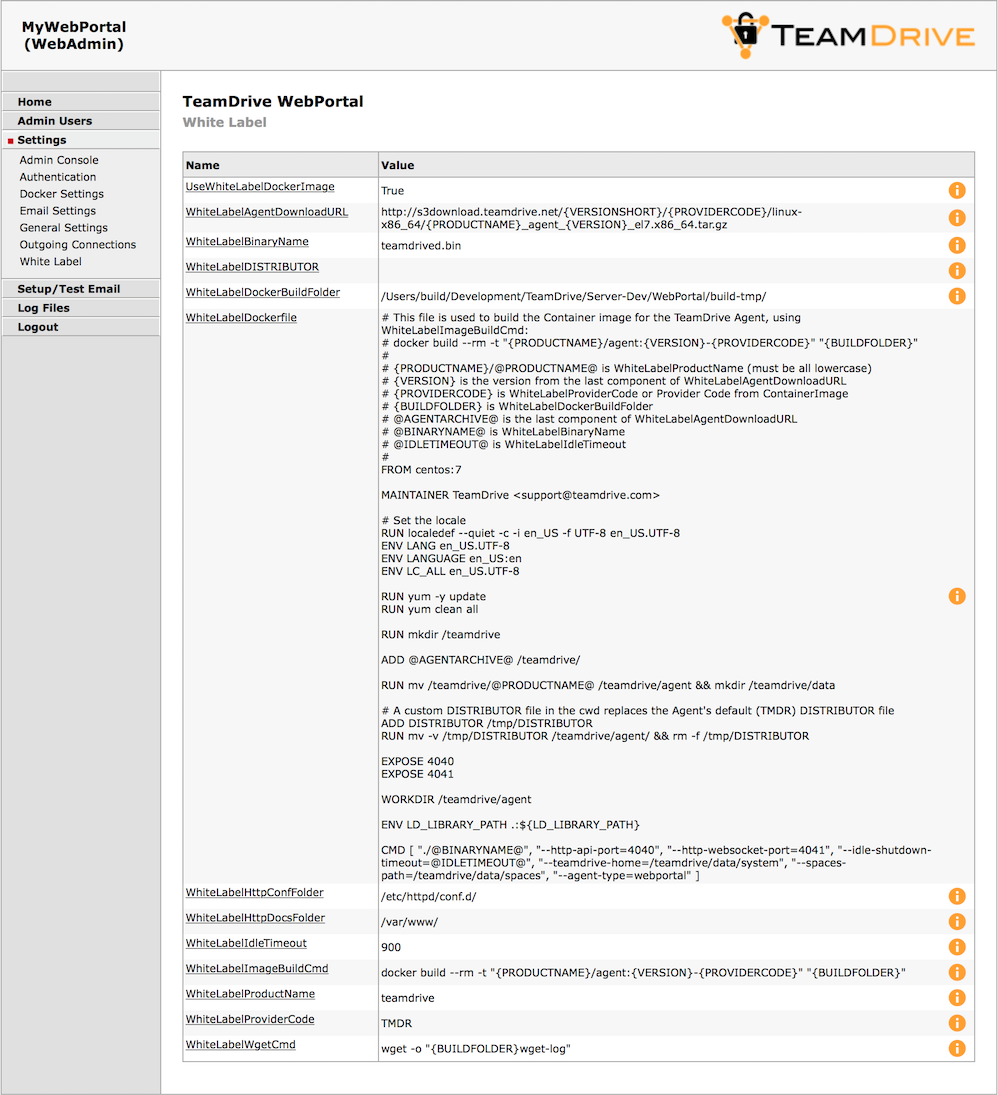
Task: Open Docker Settings page
Action: 61,194
